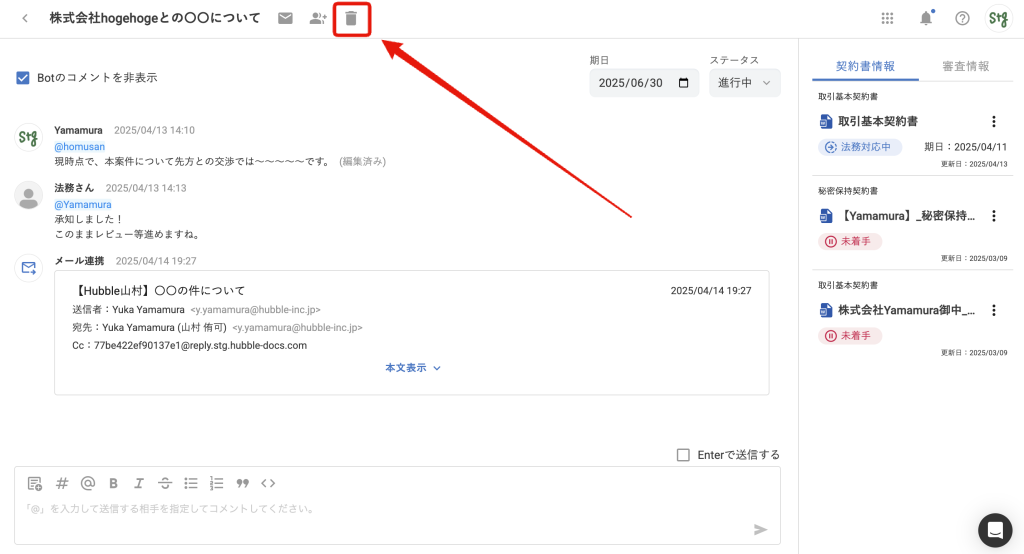The height and width of the screenshot is (554, 1024).
Task: Insert a code block
Action: pyautogui.click(x=268, y=483)
